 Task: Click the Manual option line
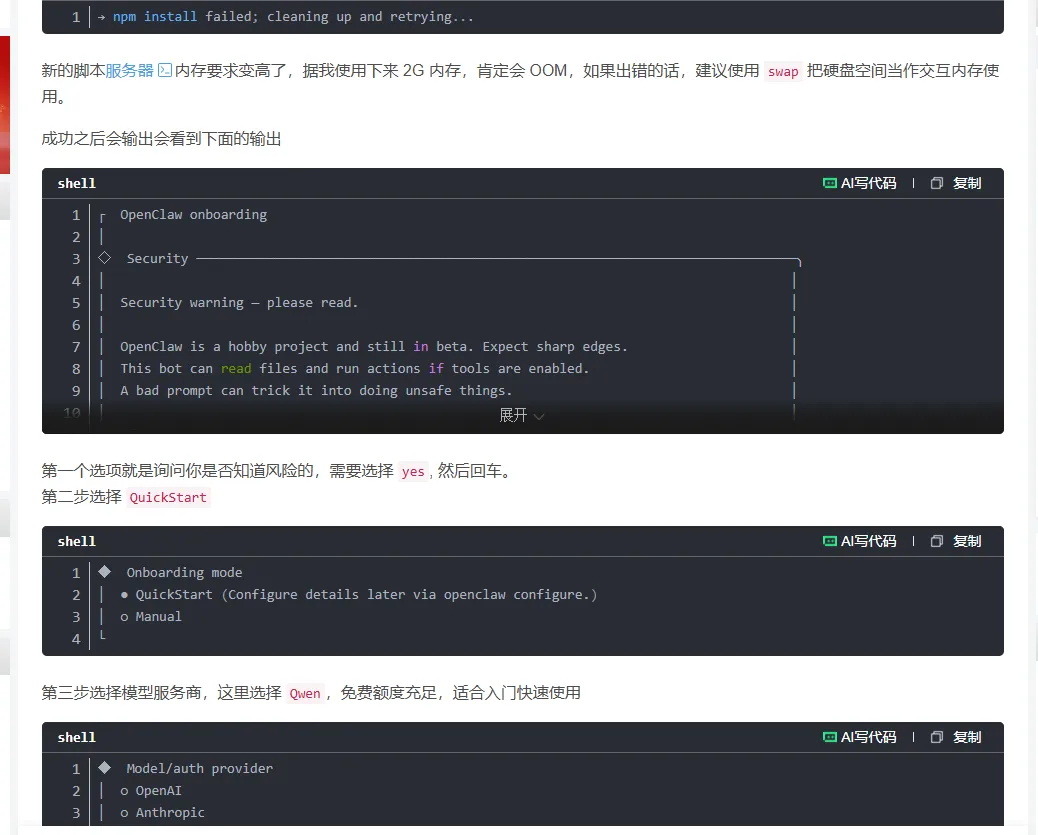coord(151,616)
